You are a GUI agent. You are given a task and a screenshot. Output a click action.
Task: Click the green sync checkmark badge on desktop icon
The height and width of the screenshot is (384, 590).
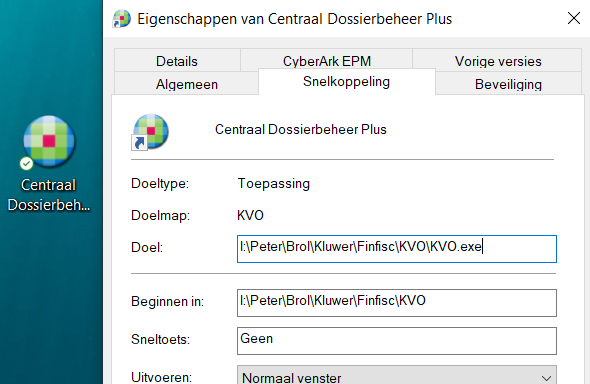[26, 164]
